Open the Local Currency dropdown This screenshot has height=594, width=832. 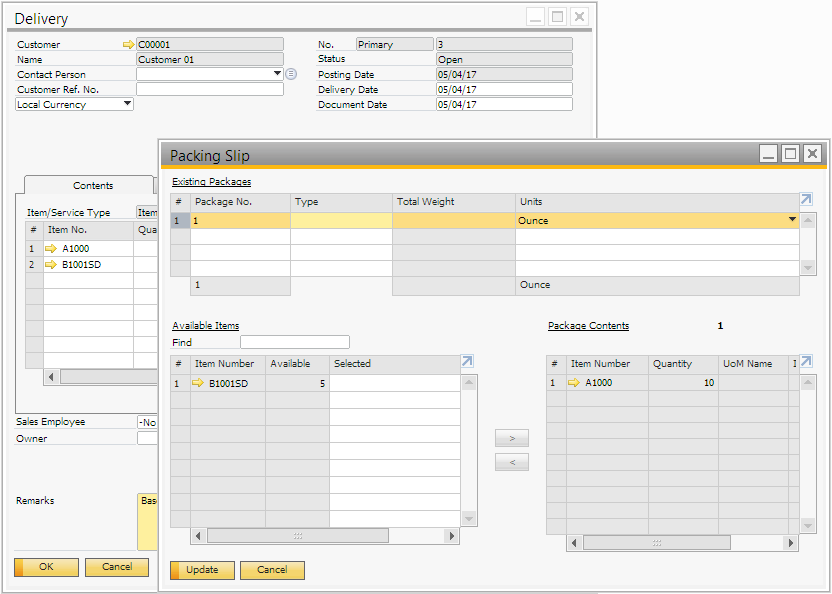pyautogui.click(x=127, y=104)
